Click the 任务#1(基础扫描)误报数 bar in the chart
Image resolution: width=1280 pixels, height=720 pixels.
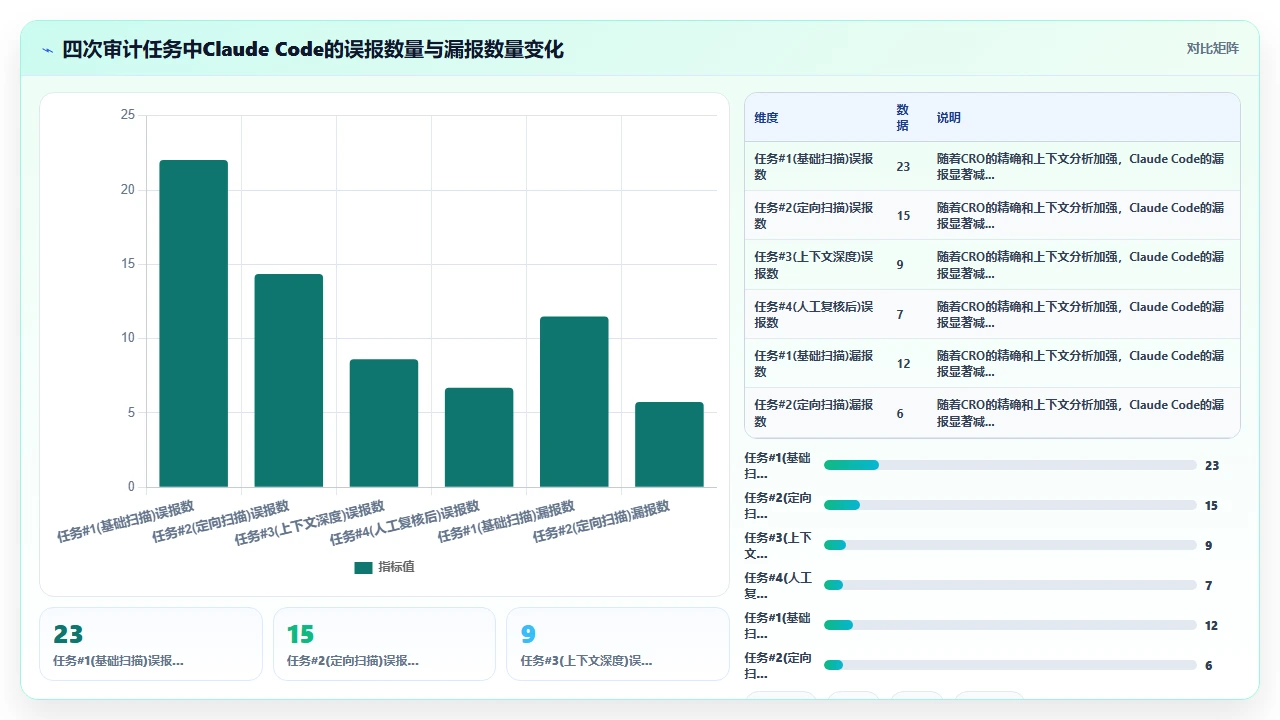click(193, 324)
